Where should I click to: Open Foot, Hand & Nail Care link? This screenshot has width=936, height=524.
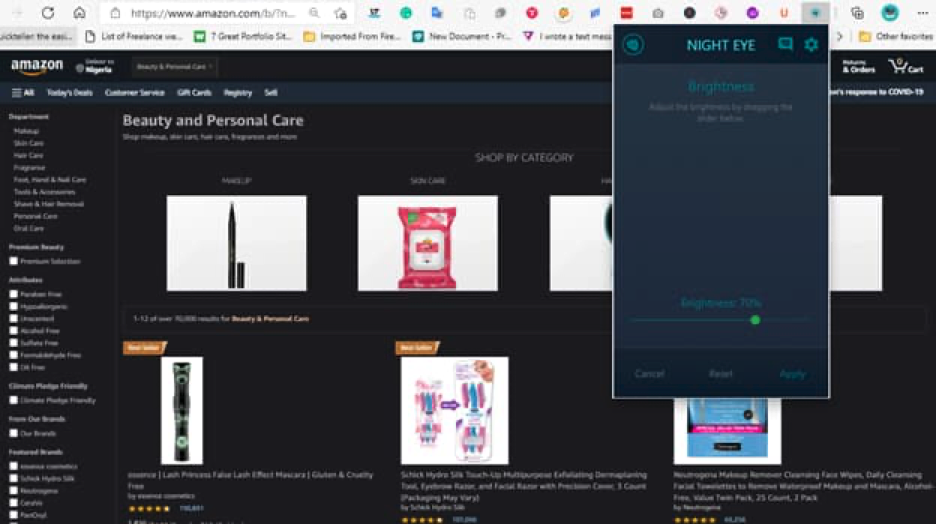pos(50,180)
